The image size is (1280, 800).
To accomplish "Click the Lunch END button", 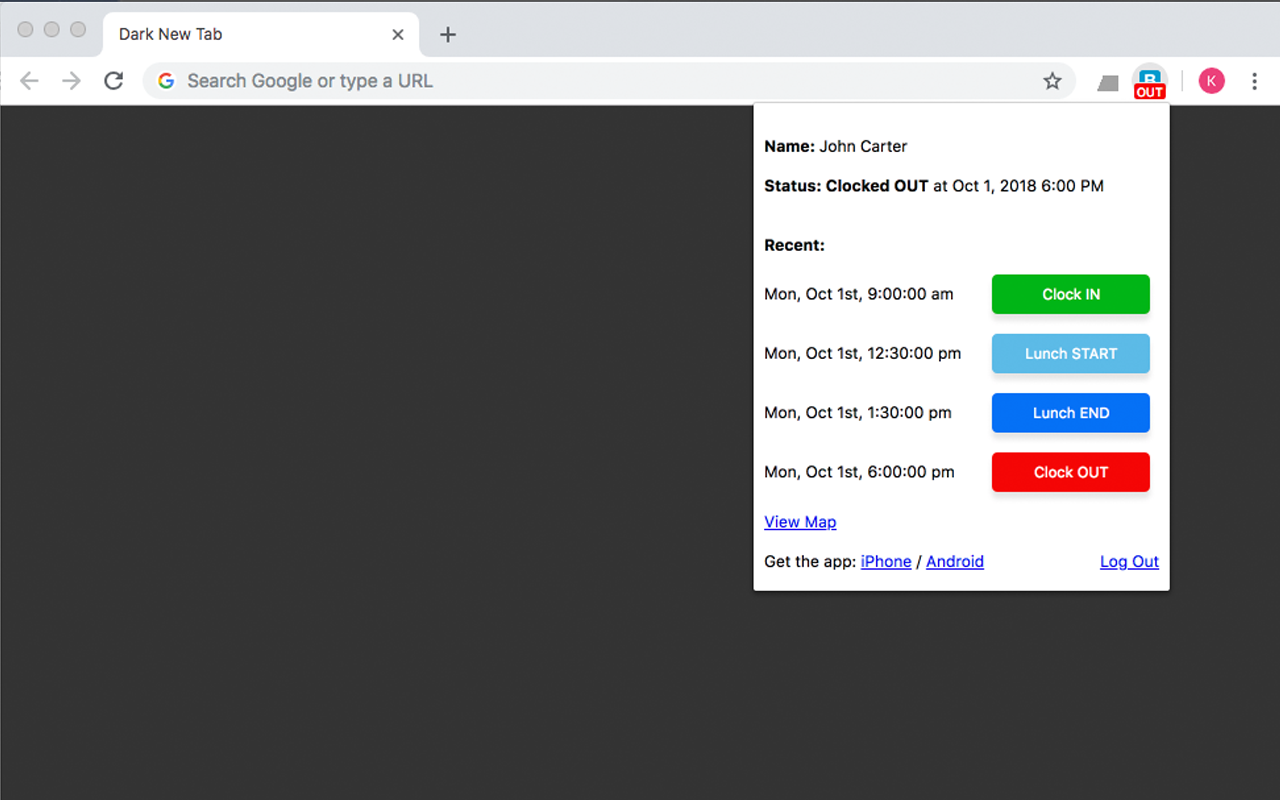I will (x=1070, y=412).
